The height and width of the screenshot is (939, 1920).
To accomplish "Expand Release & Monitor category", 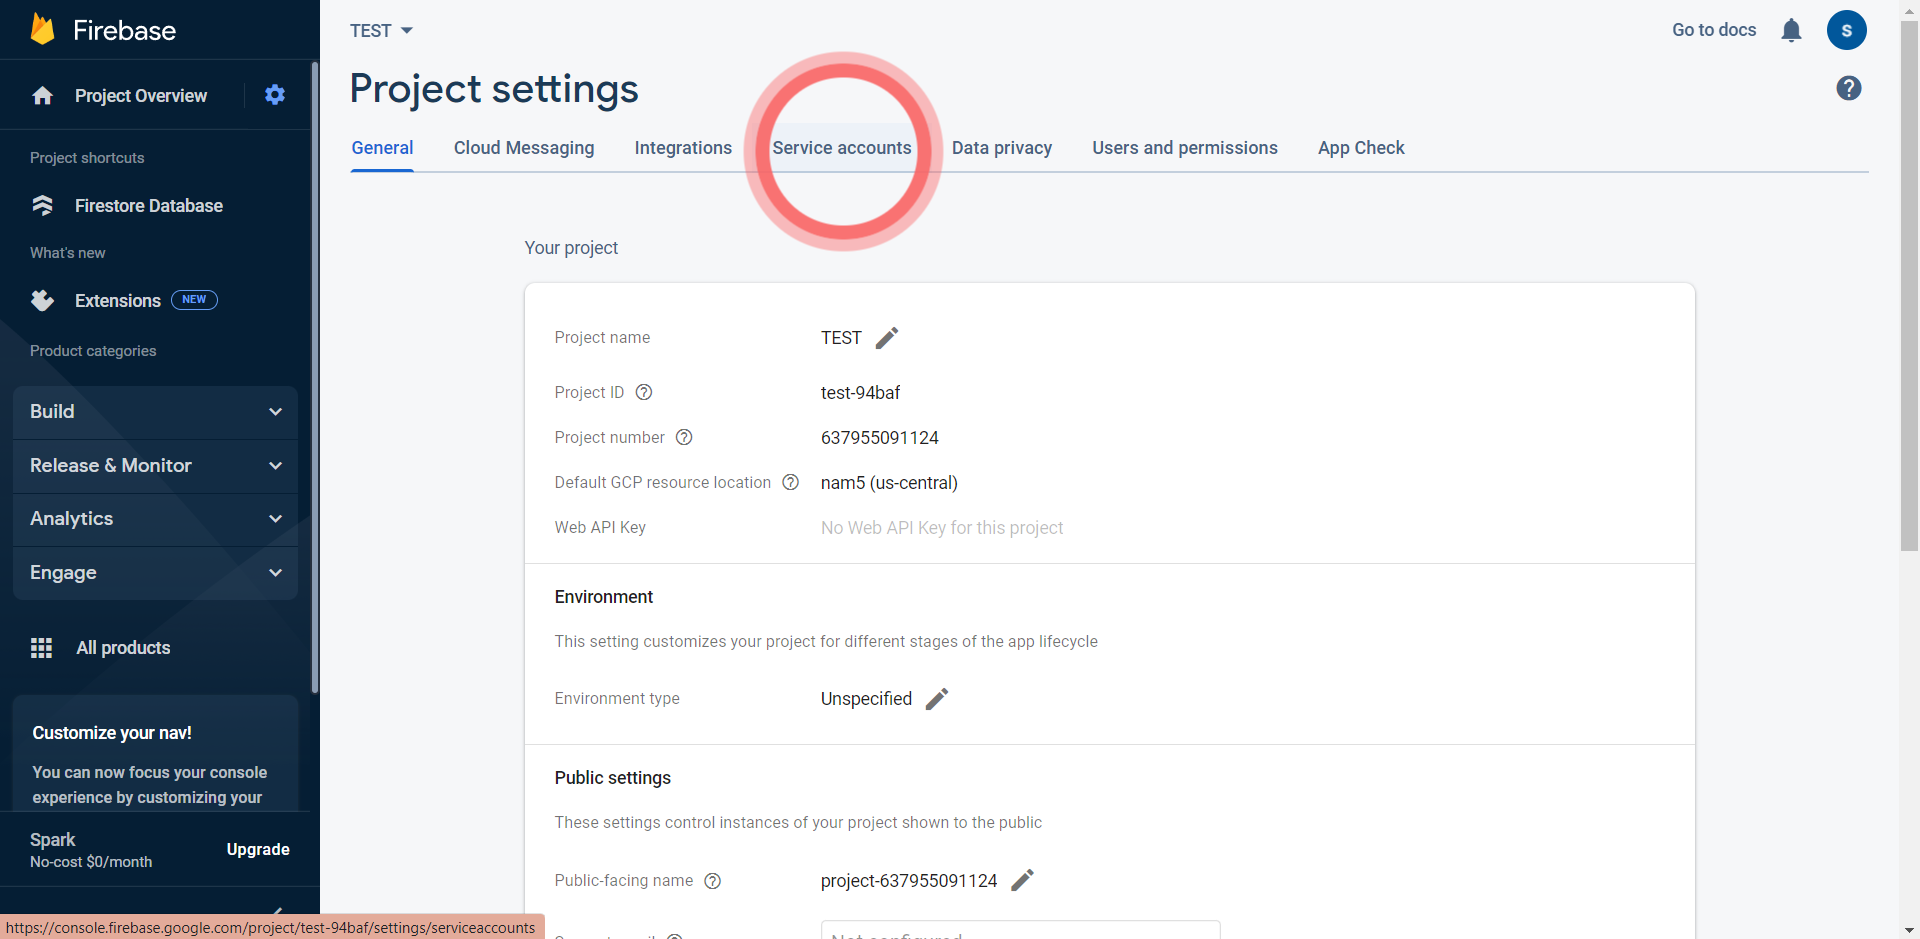I will [155, 466].
